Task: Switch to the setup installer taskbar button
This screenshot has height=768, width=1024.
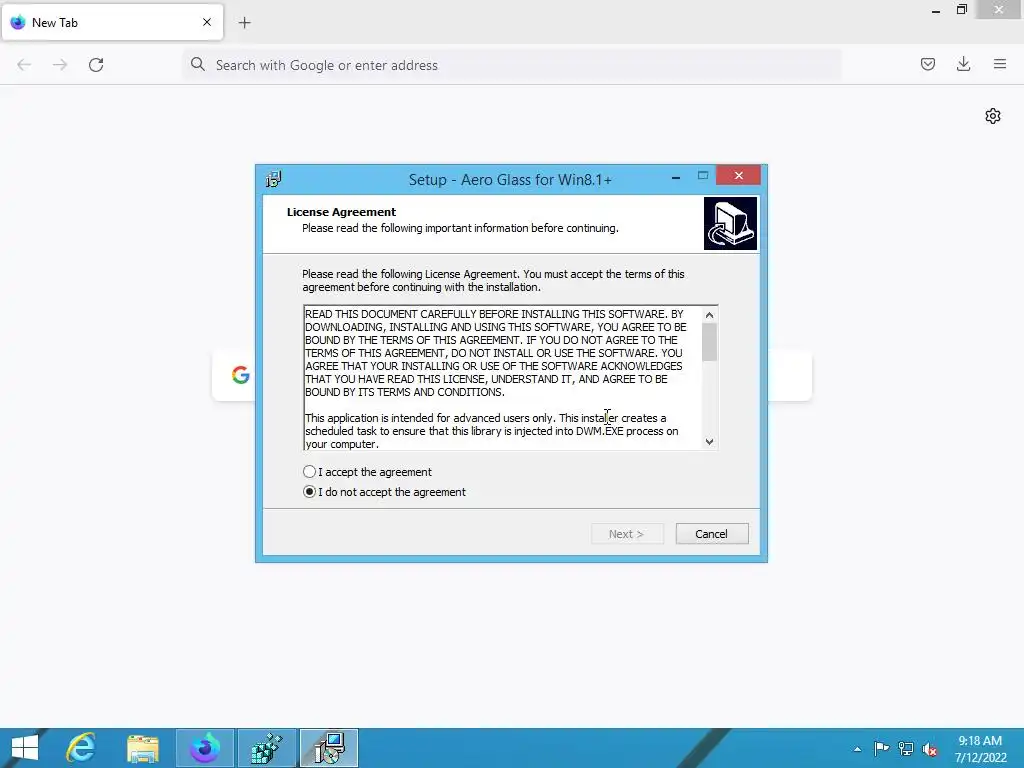Action: click(329, 748)
